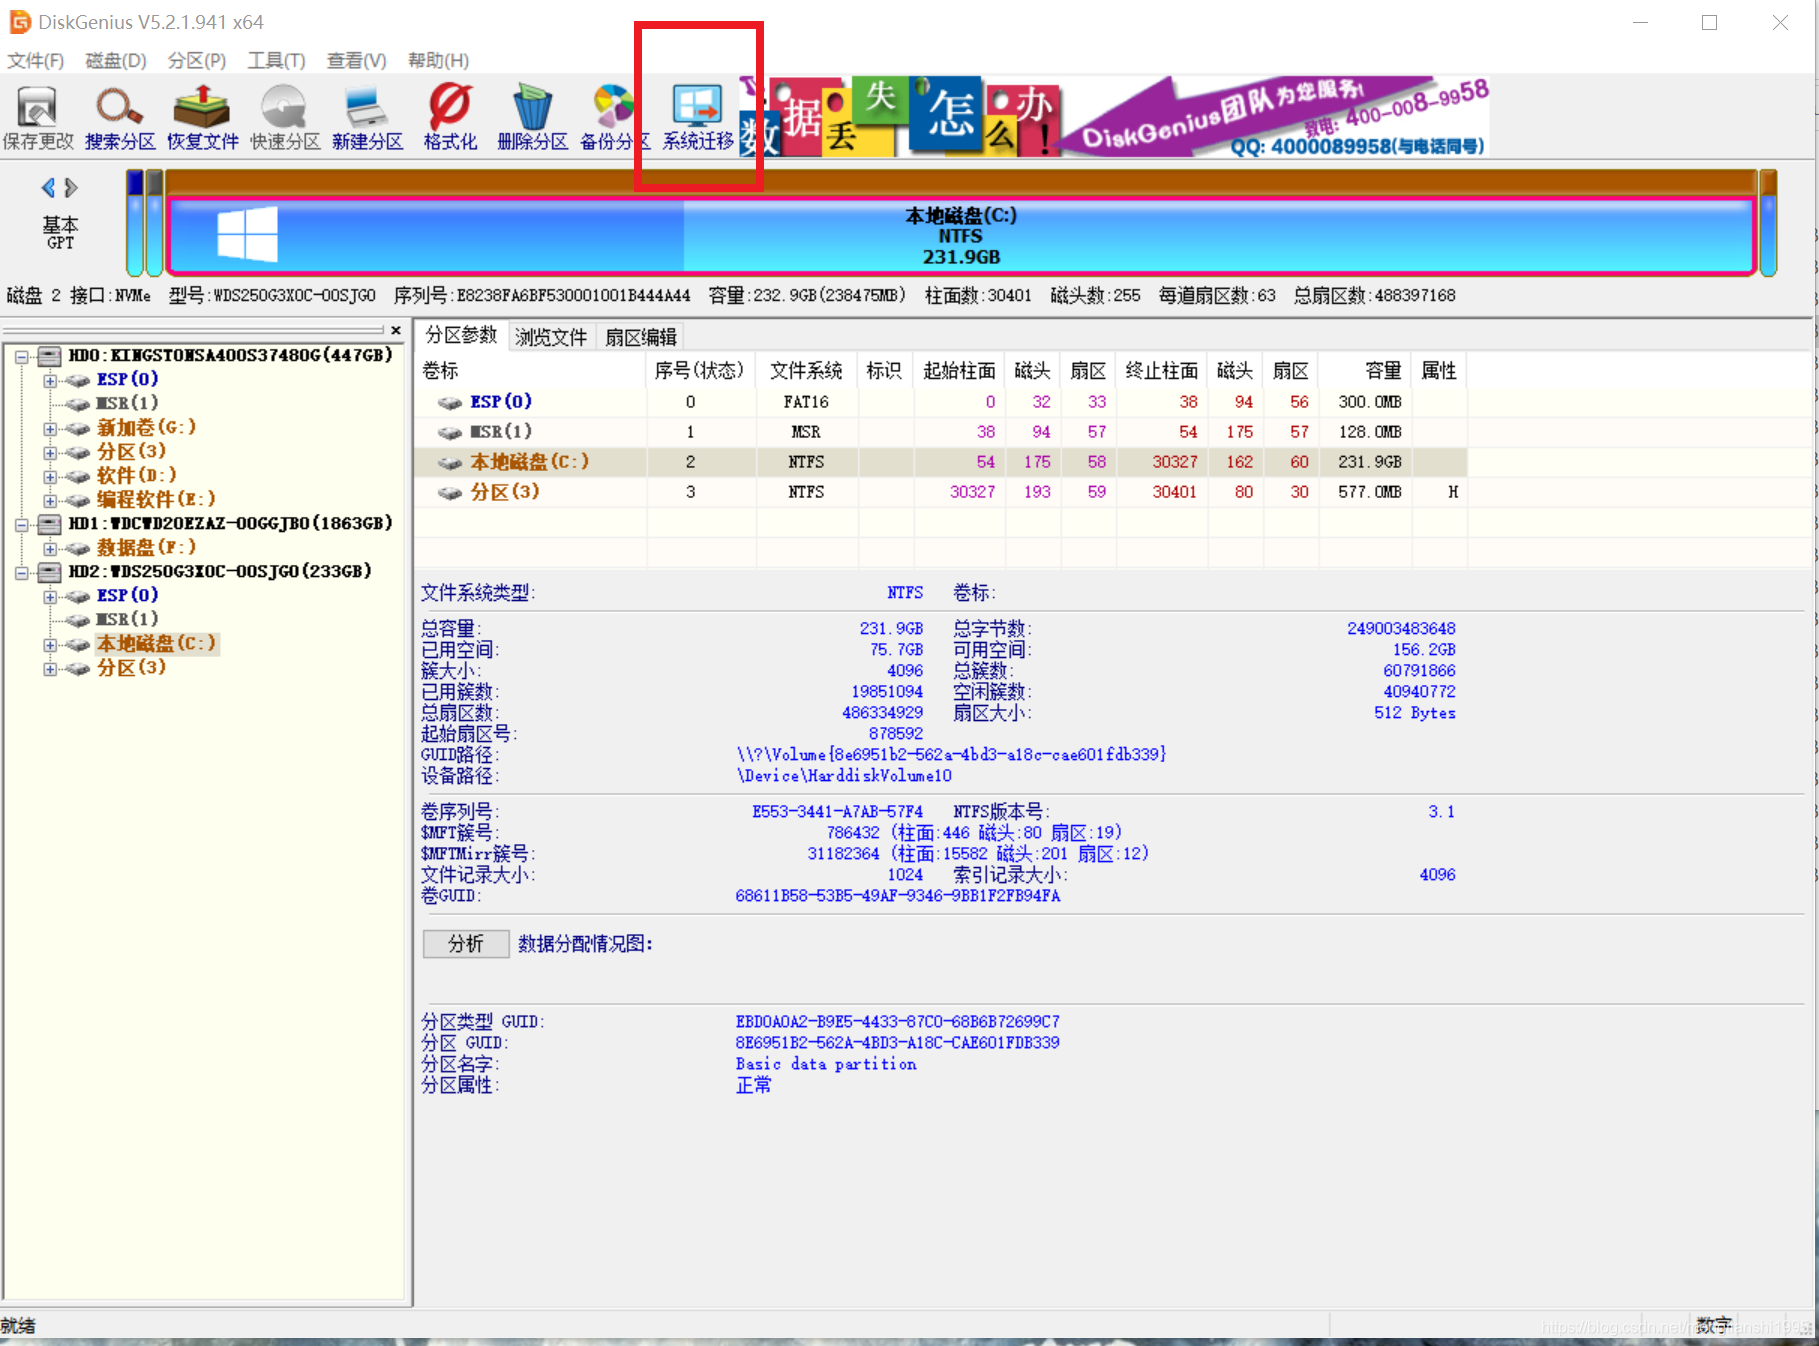Screen dimensions: 1819x1346
Task: Switch to the 浏览文件 tab
Action: (551, 337)
